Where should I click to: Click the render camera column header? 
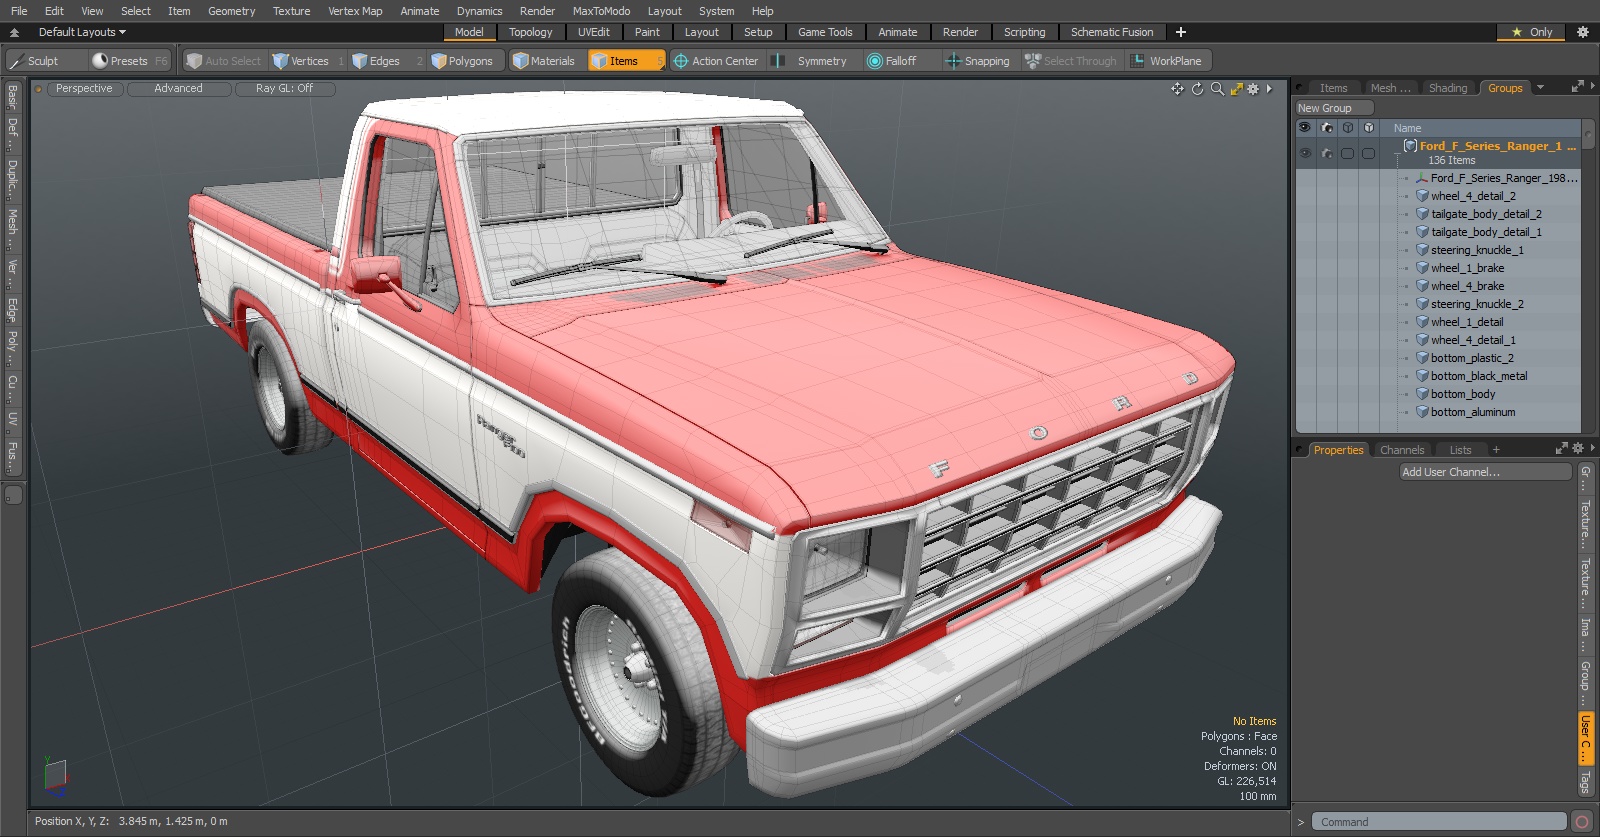1327,128
